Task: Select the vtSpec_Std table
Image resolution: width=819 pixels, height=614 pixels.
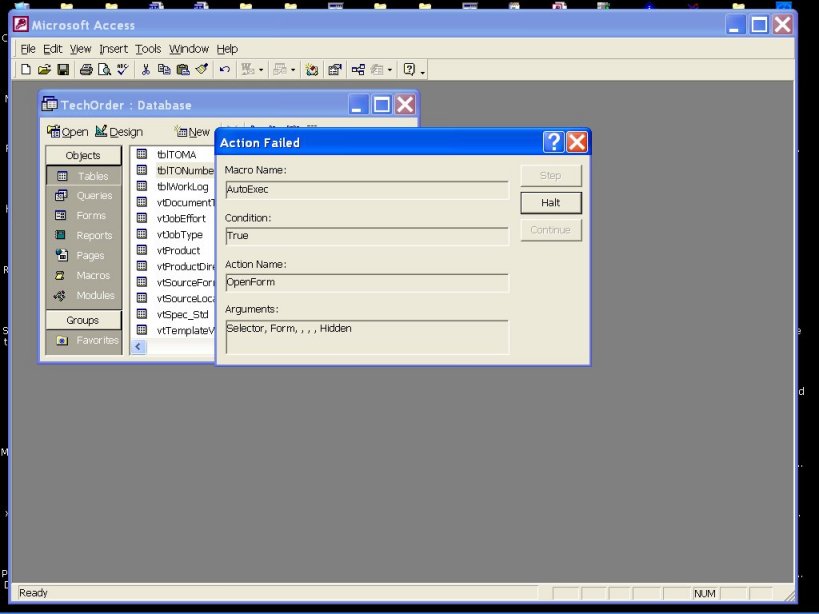Action: (182, 314)
